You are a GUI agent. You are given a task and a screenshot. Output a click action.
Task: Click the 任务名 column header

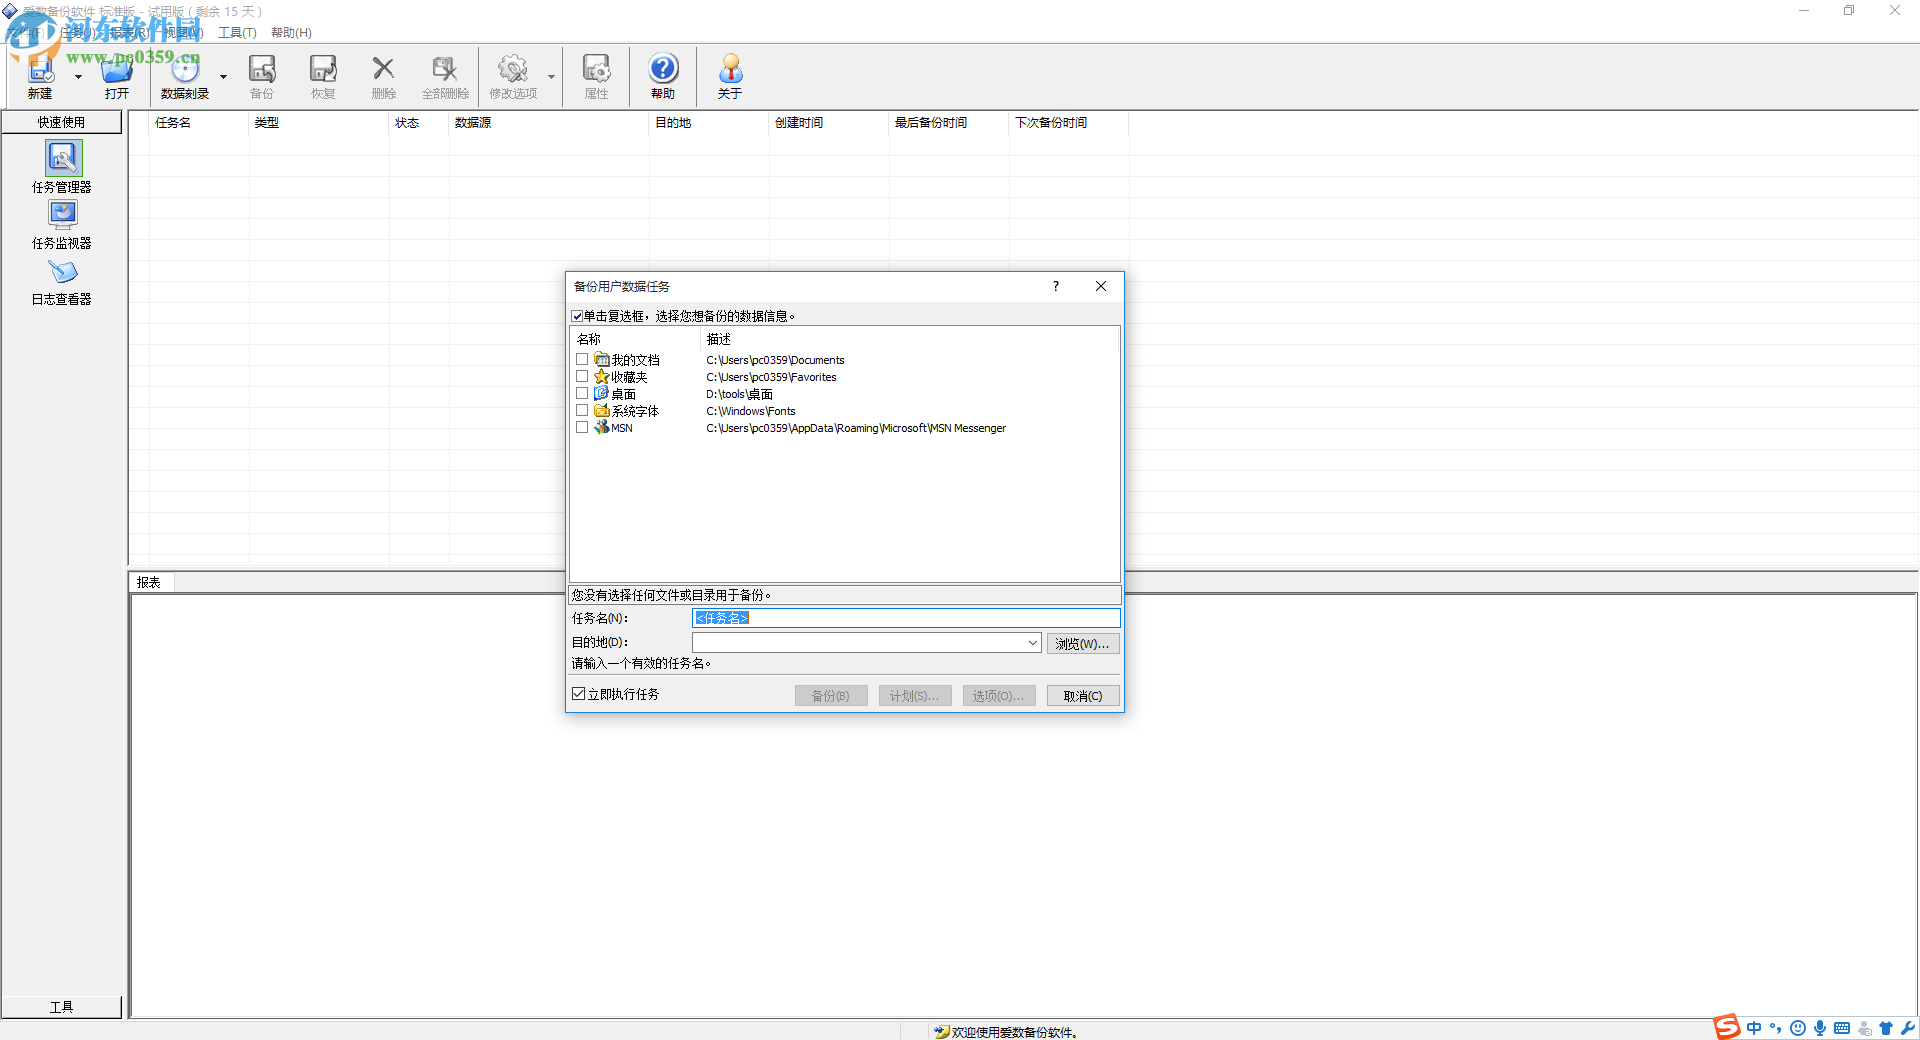tap(199, 122)
